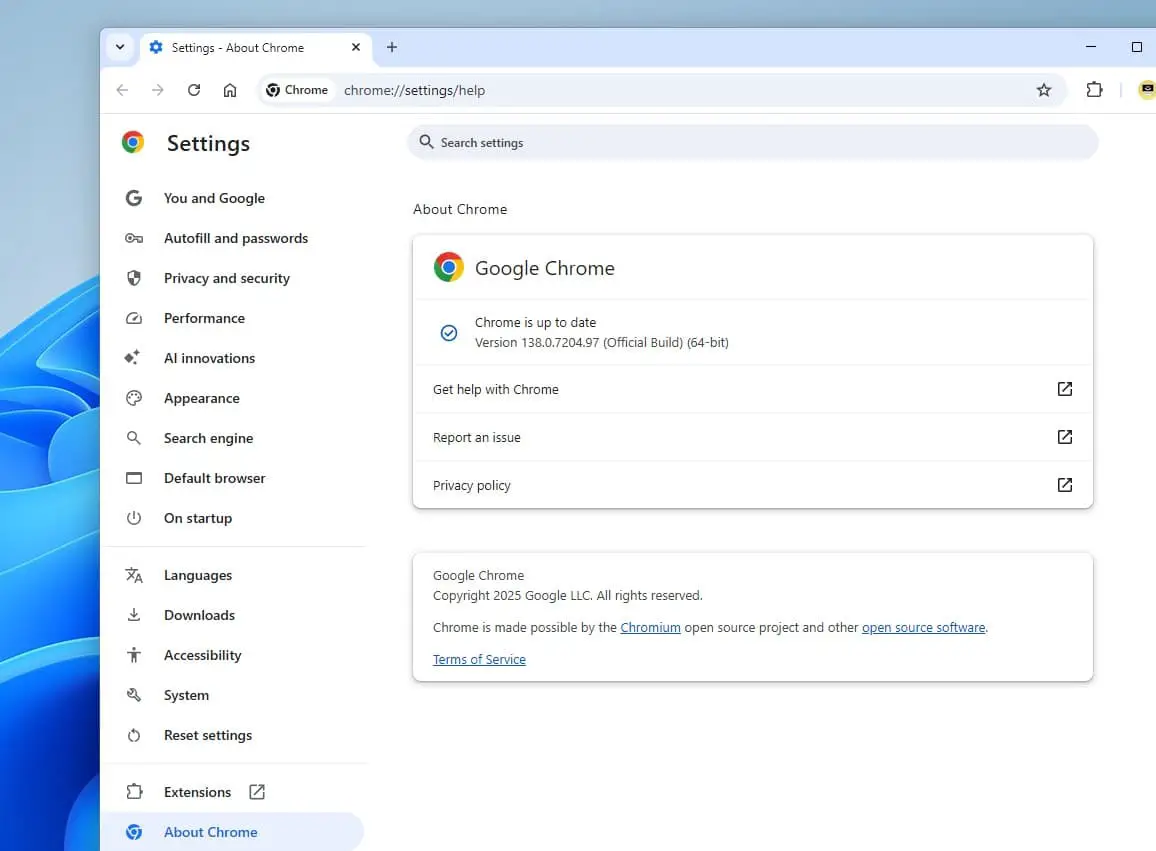Open Appearance settings

click(x=201, y=398)
